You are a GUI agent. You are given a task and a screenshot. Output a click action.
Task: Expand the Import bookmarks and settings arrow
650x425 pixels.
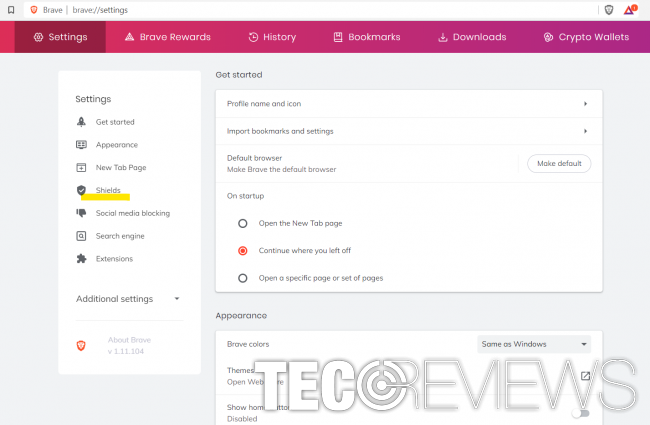[585, 131]
